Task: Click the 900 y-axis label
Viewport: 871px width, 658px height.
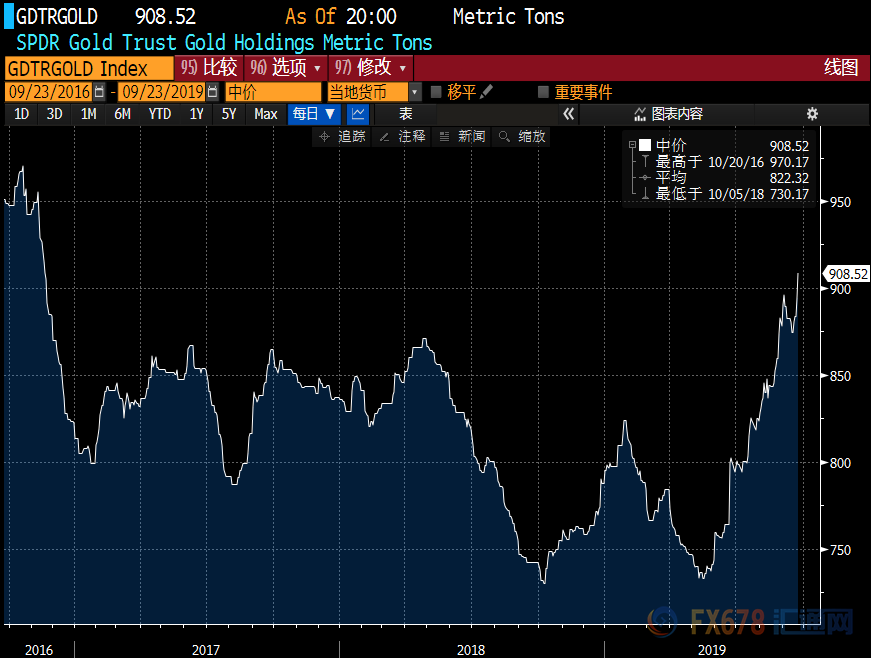Action: [x=840, y=289]
